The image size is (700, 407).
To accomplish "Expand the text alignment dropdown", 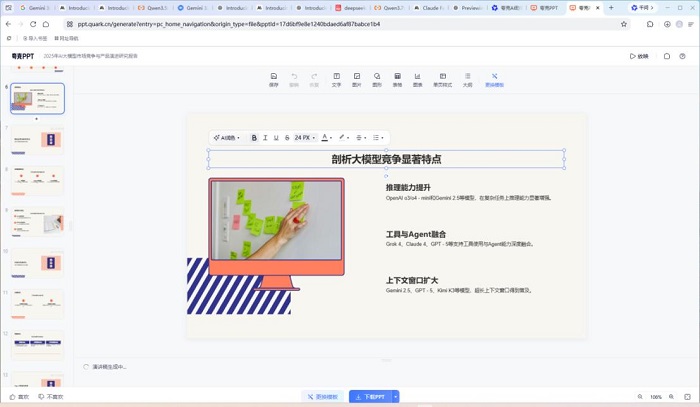I will click(x=361, y=138).
